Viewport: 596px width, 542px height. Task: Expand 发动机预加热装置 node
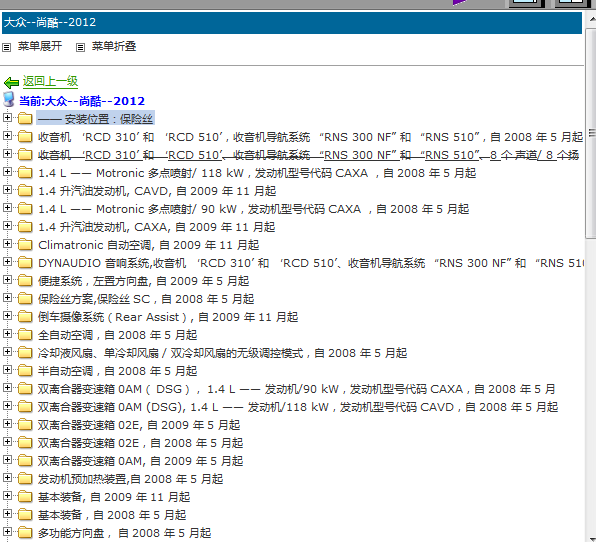[7, 477]
